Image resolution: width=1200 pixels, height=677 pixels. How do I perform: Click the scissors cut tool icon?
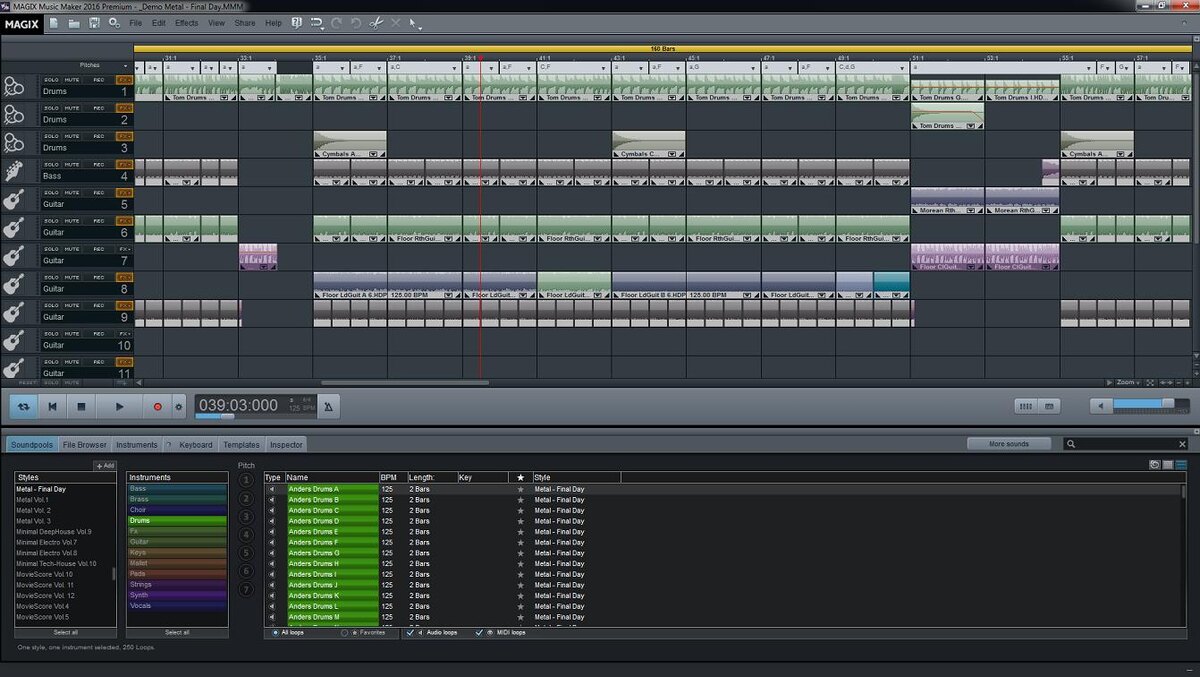(x=376, y=23)
